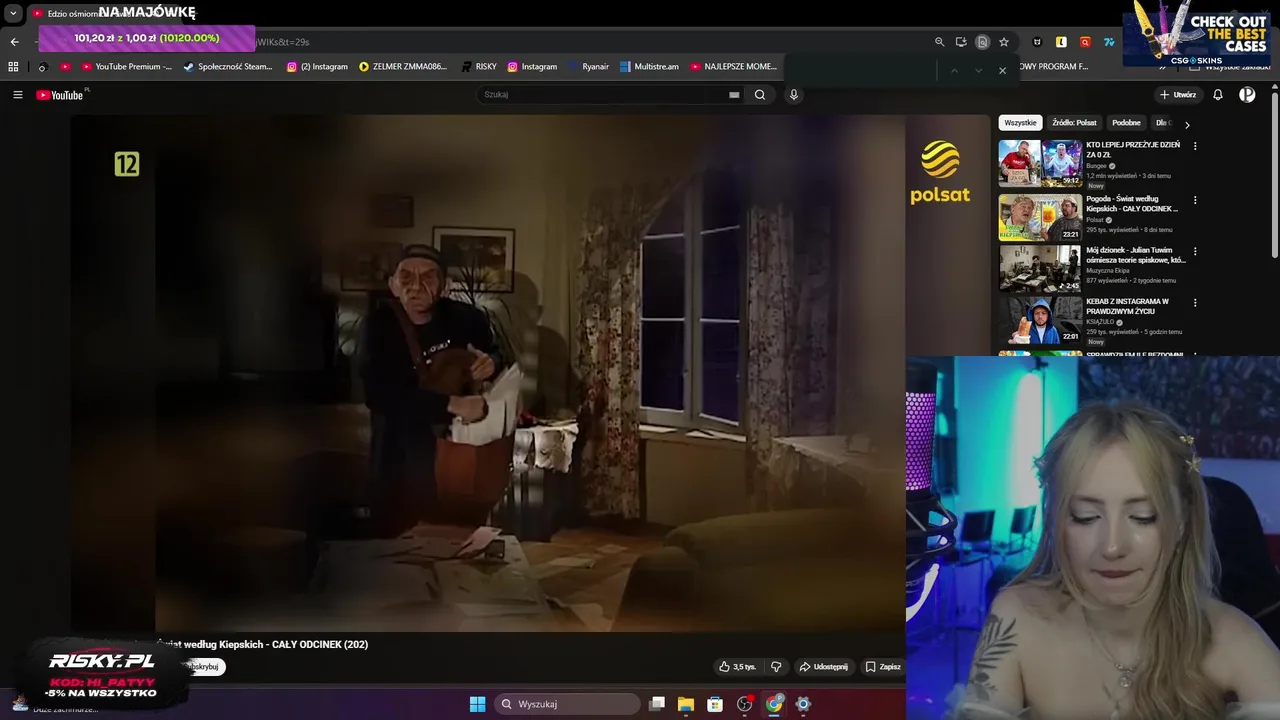Viewport: 1280px width, 720px height.
Task: Switch to Chrome in the taskbar
Action: (774, 704)
